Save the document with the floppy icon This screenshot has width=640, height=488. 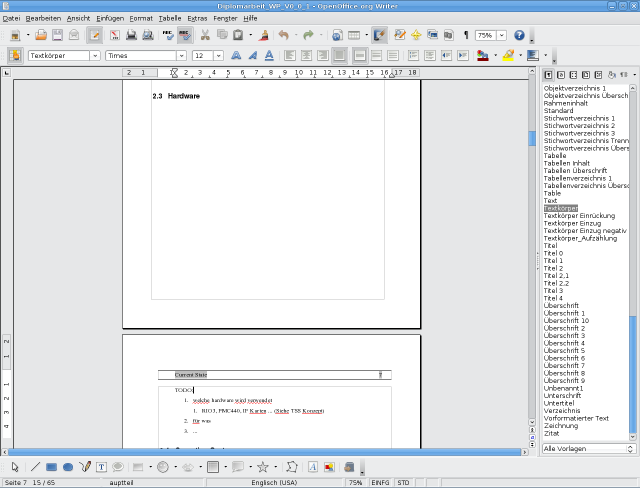pos(57,35)
